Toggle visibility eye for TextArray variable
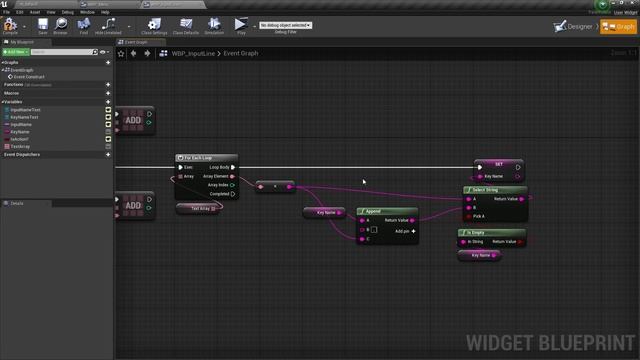Screen dimensions: 640x360 [x=108, y=147]
